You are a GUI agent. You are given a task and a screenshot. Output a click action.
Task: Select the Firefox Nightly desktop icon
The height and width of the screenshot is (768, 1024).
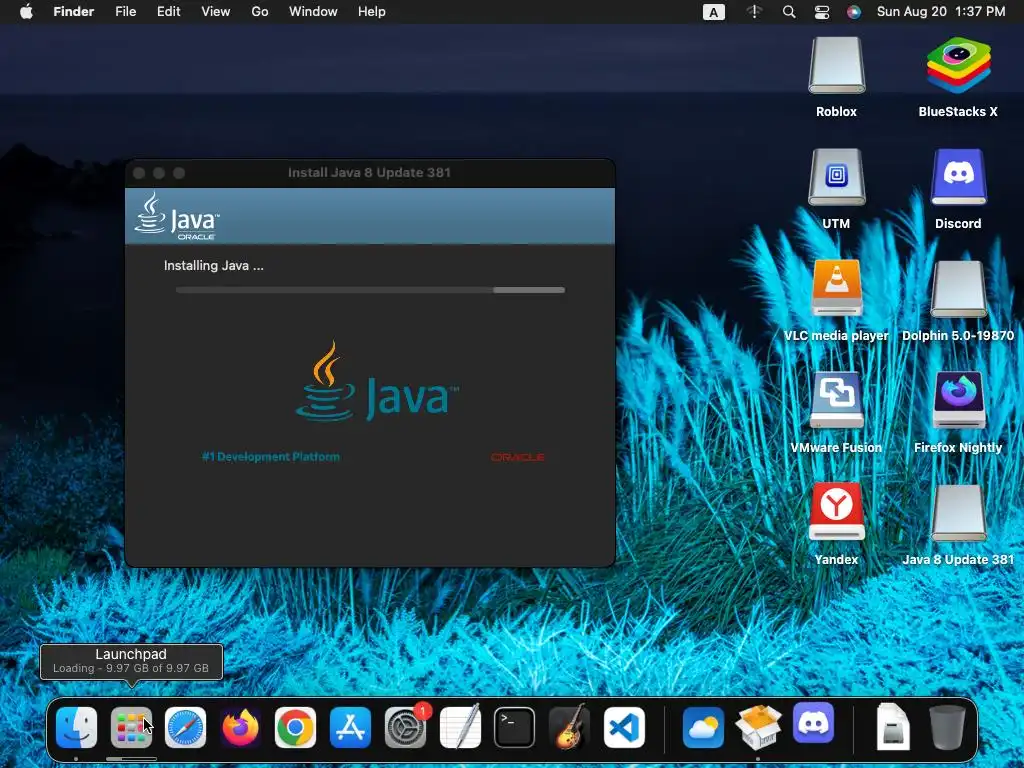958,402
